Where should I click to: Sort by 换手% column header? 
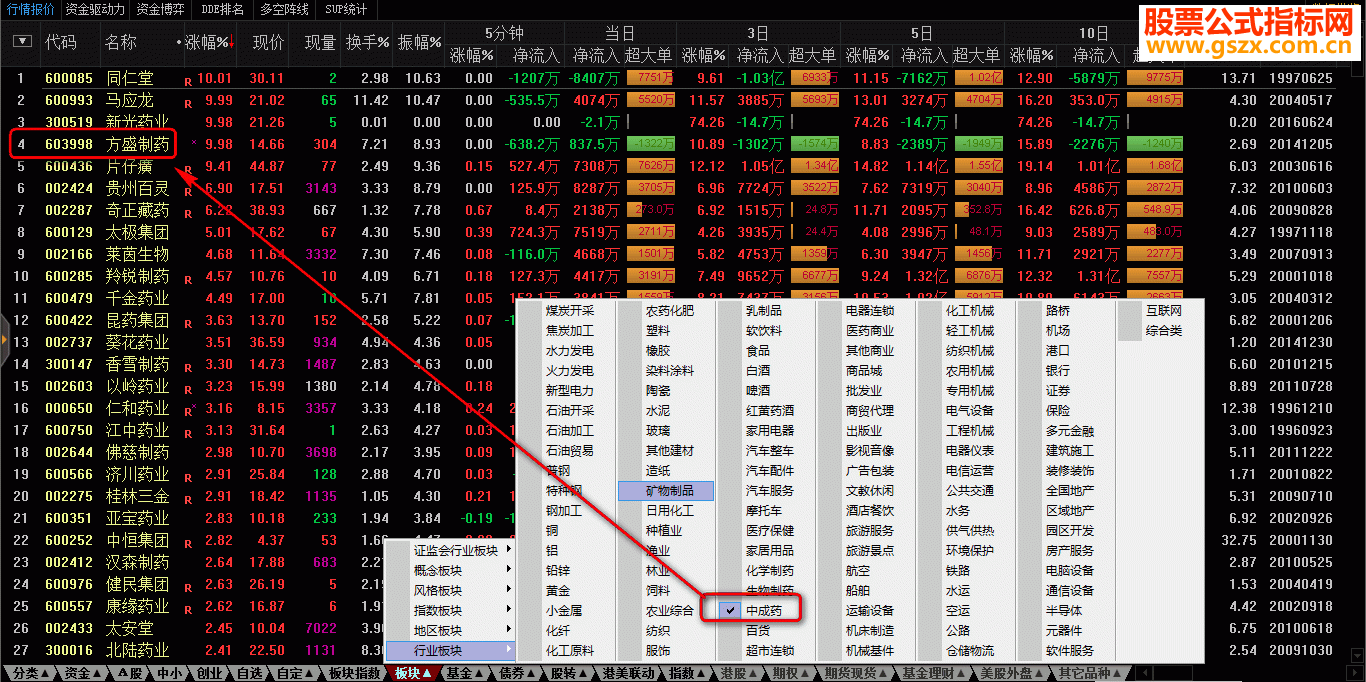pos(367,42)
